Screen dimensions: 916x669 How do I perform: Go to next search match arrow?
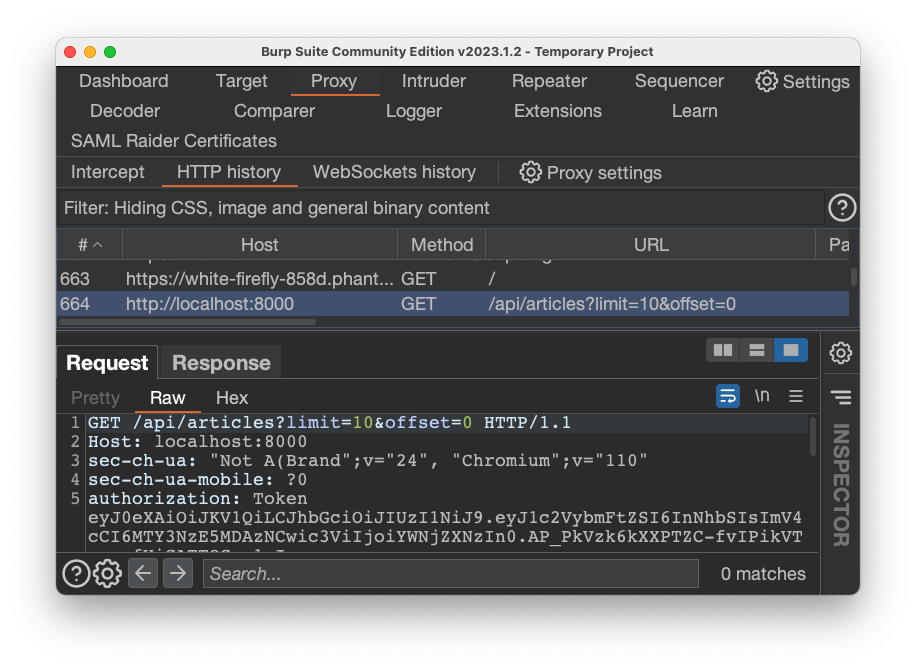coord(178,574)
